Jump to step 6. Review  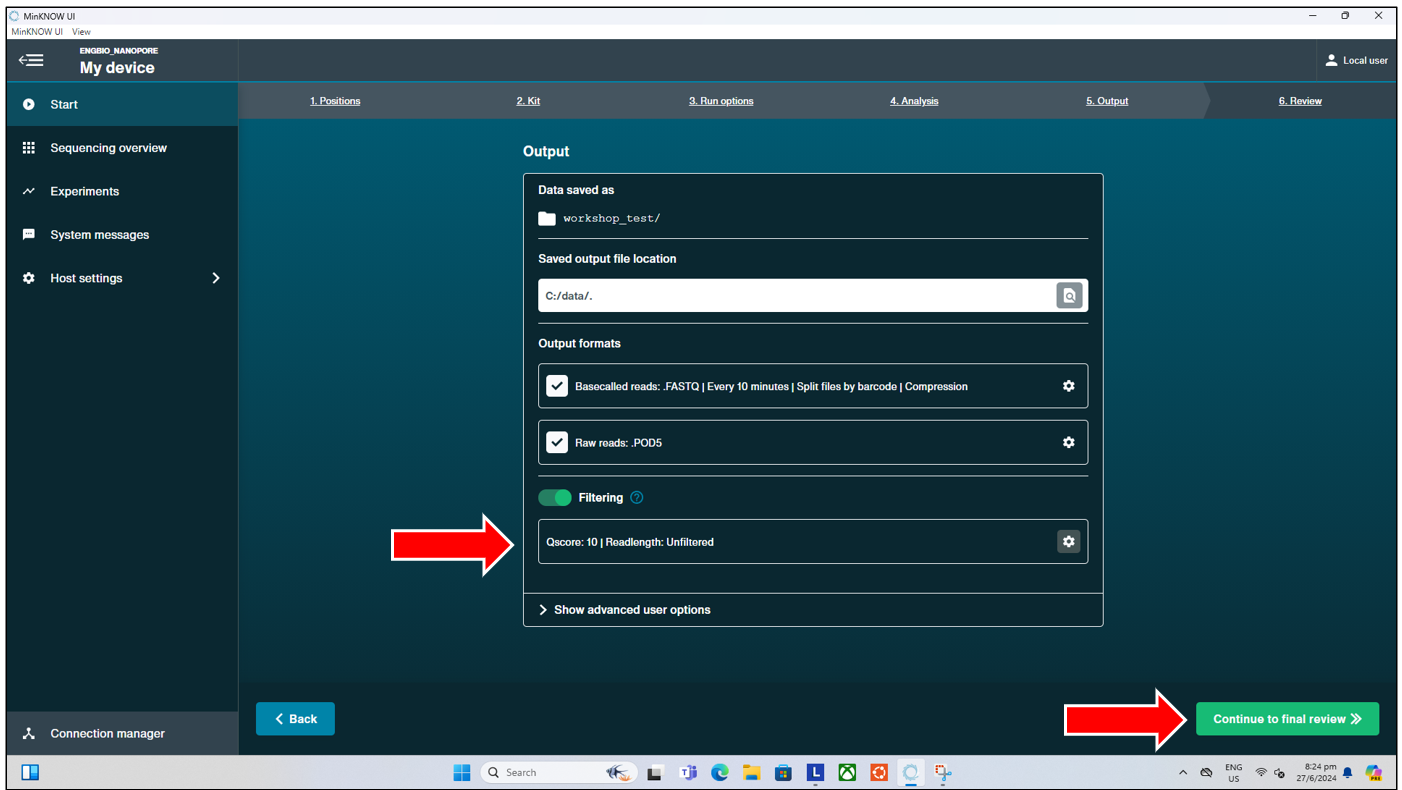pos(1300,101)
